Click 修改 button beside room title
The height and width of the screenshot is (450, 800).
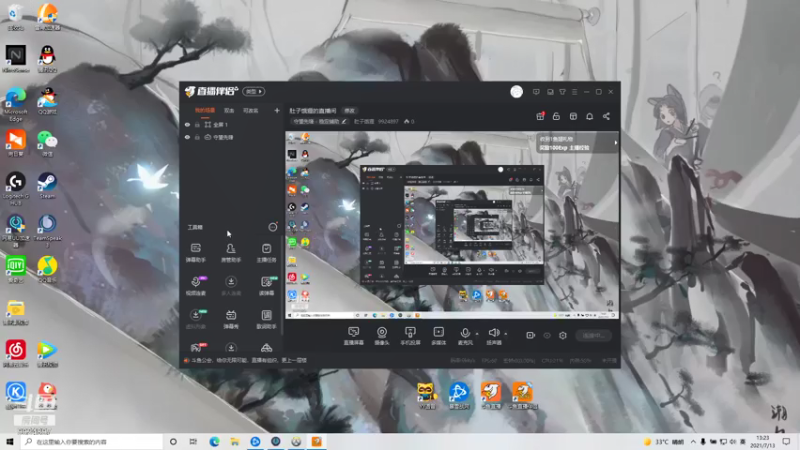pyautogui.click(x=349, y=111)
